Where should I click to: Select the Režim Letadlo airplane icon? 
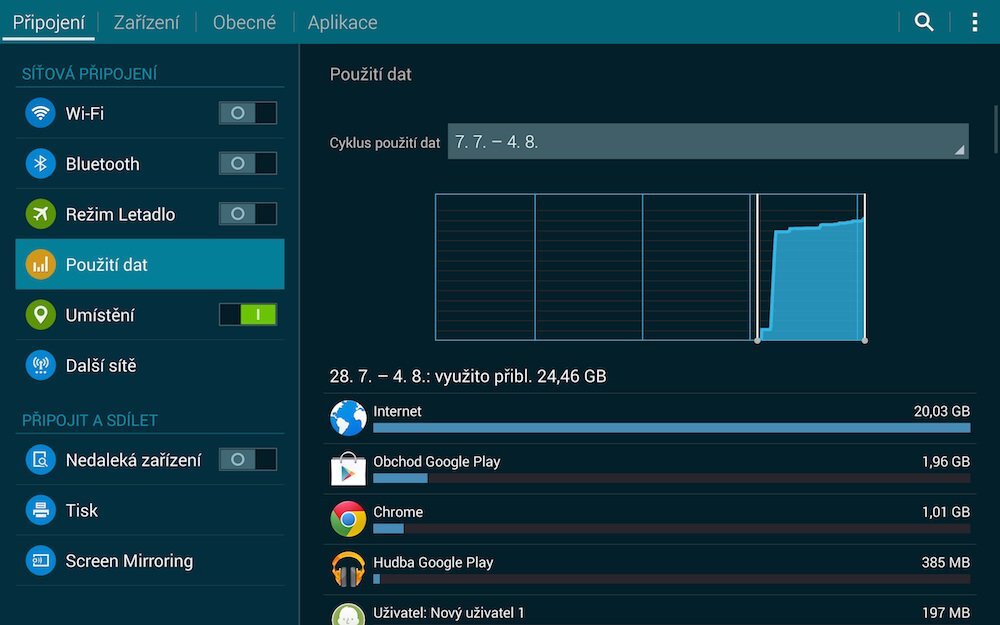point(40,213)
